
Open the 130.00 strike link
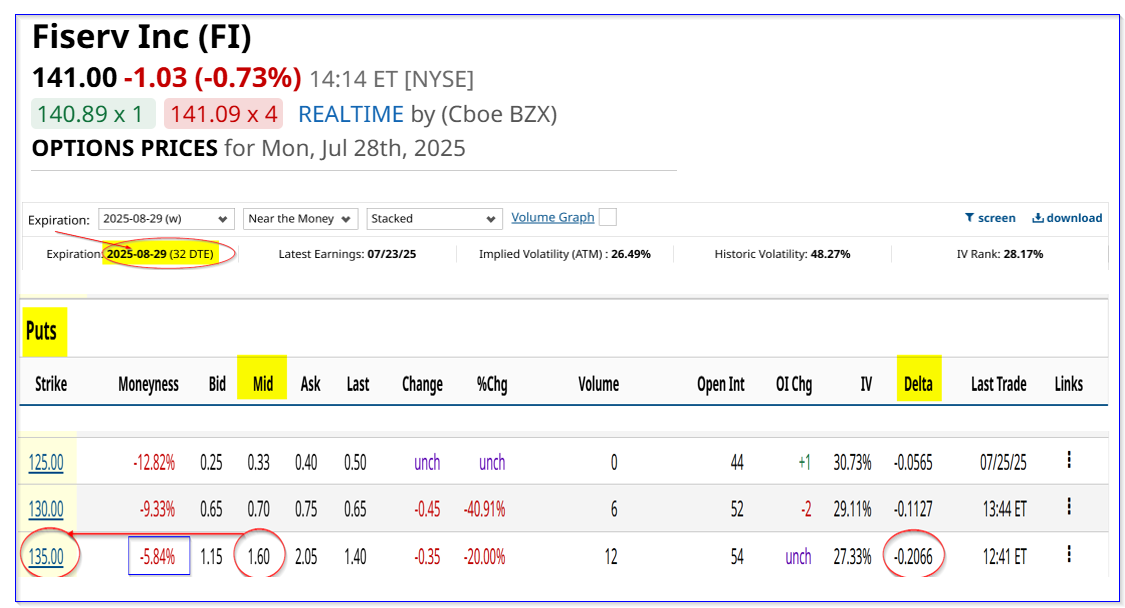46,509
